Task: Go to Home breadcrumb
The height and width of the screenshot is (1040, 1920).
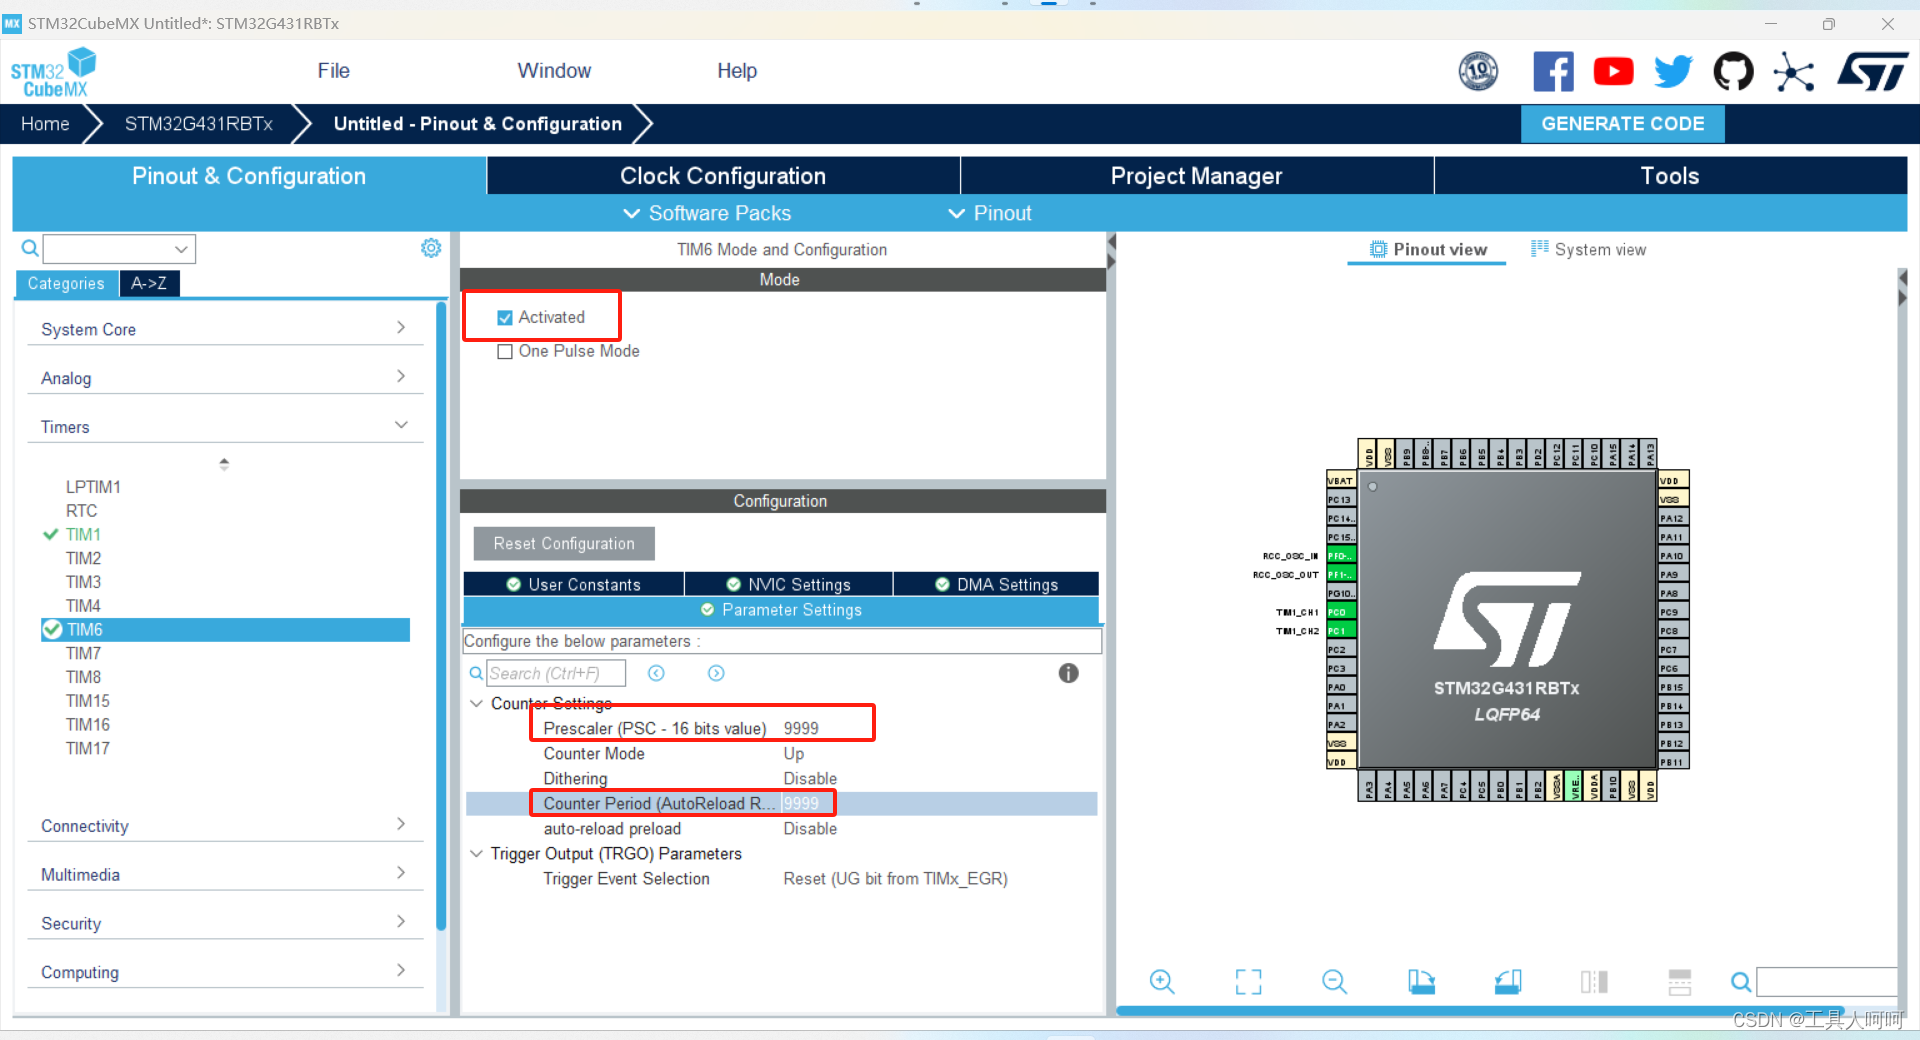Action: tap(45, 124)
